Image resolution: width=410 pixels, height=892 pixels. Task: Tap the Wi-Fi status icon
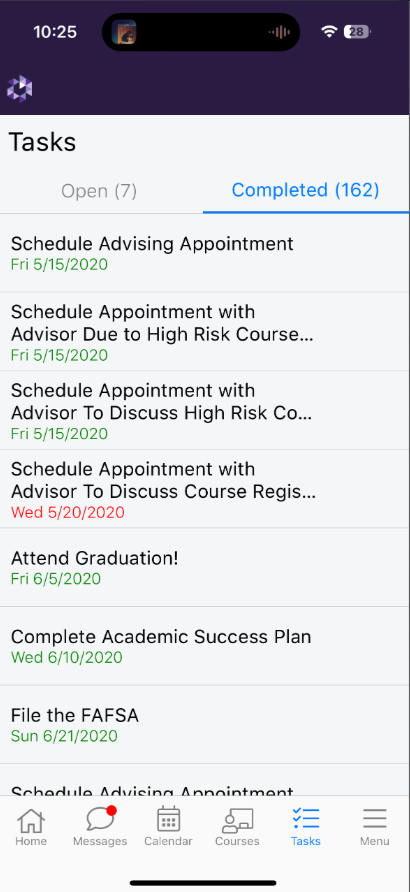(329, 32)
